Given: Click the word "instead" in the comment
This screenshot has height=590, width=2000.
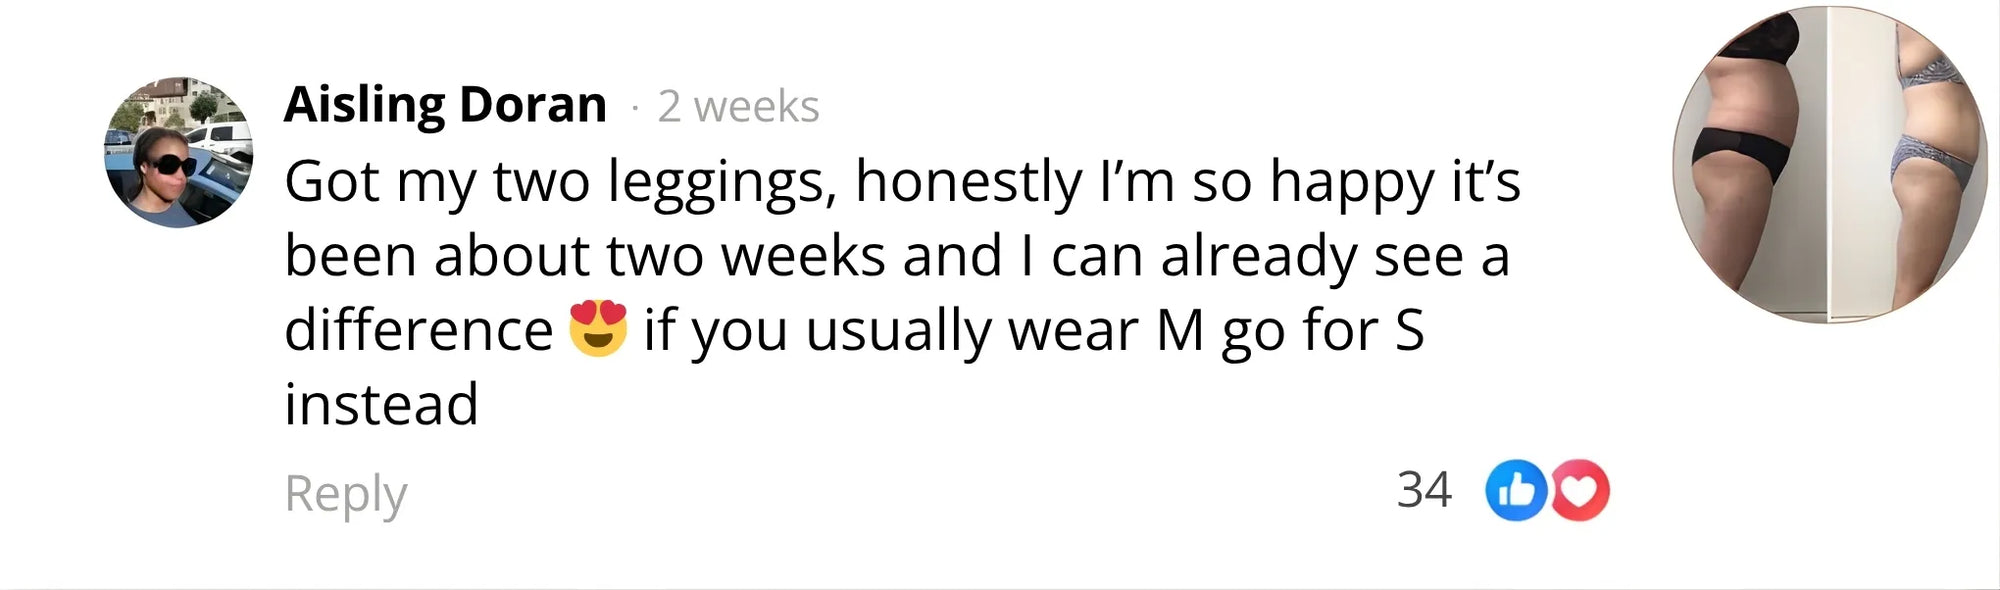Looking at the screenshot, I should 381,404.
